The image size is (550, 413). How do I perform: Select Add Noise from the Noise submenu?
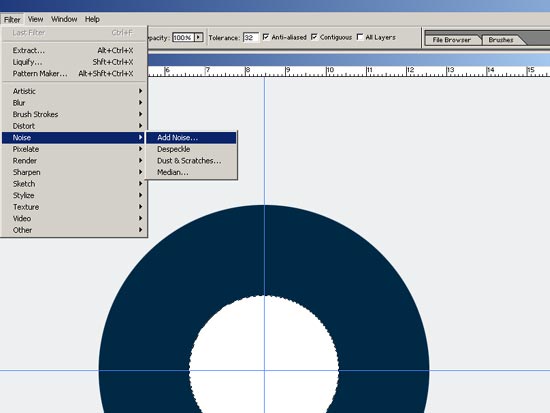pyautogui.click(x=191, y=138)
